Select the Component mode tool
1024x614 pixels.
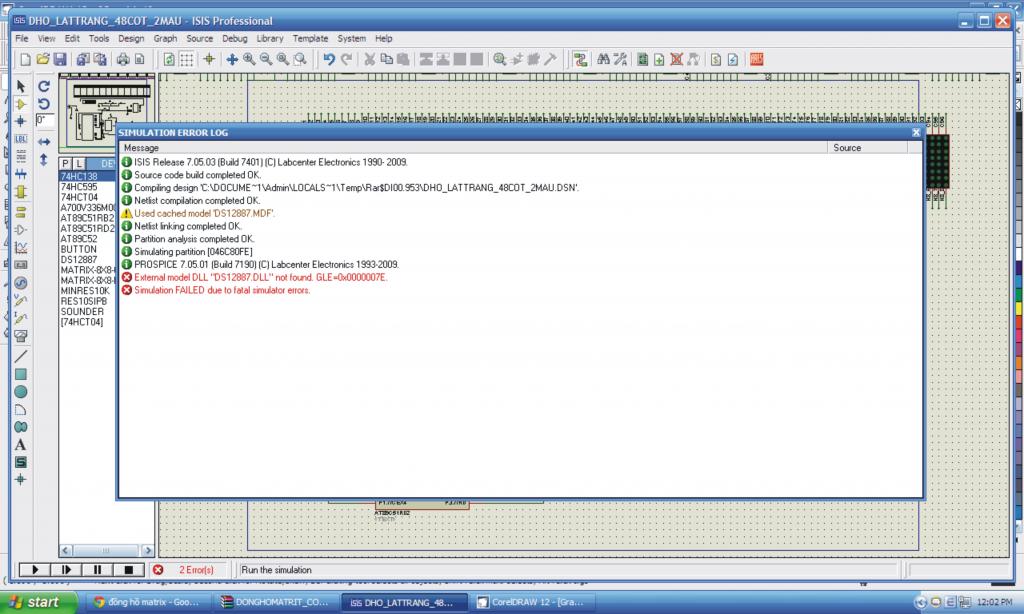pyautogui.click(x=20, y=104)
